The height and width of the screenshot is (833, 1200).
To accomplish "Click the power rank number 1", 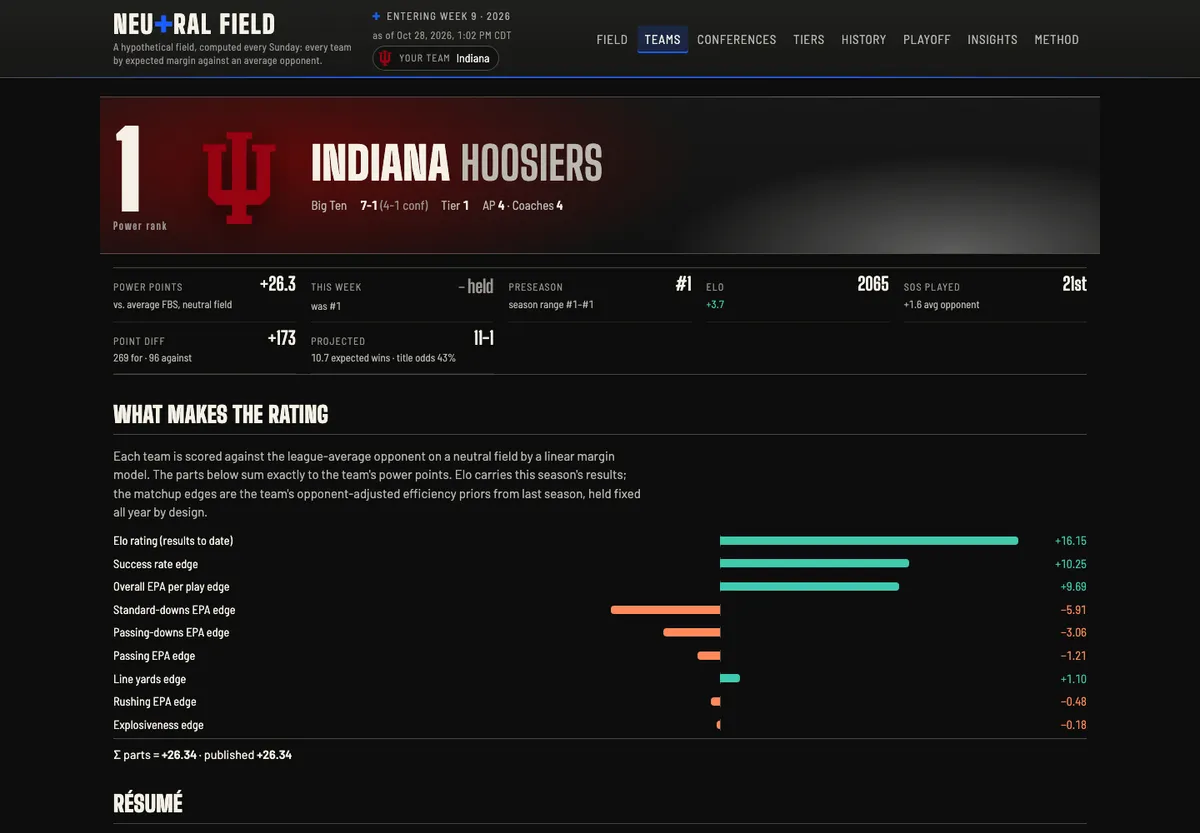I will coord(128,167).
